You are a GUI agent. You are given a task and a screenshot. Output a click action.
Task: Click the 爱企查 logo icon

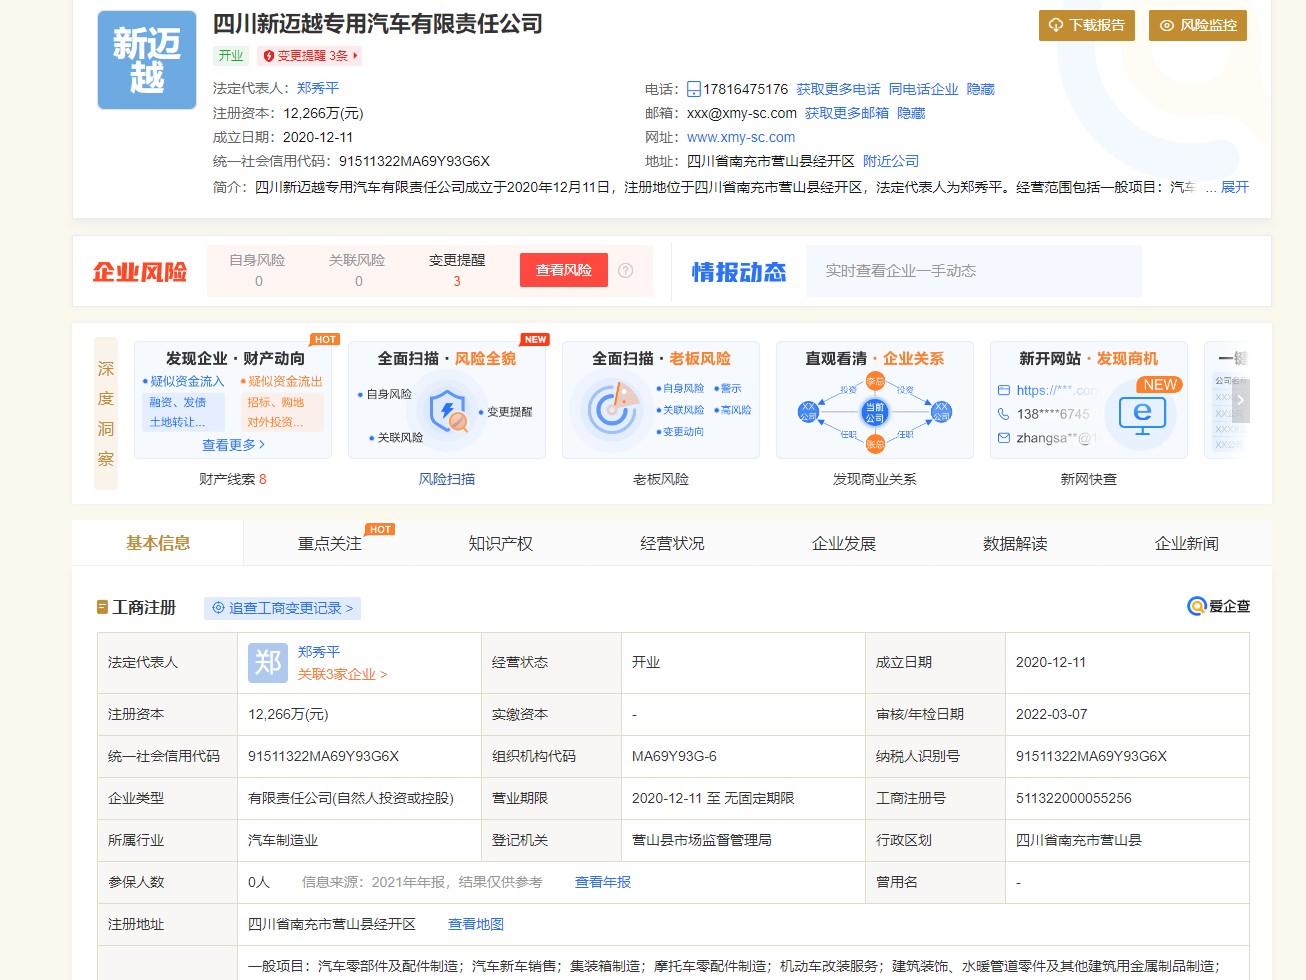pos(1196,606)
